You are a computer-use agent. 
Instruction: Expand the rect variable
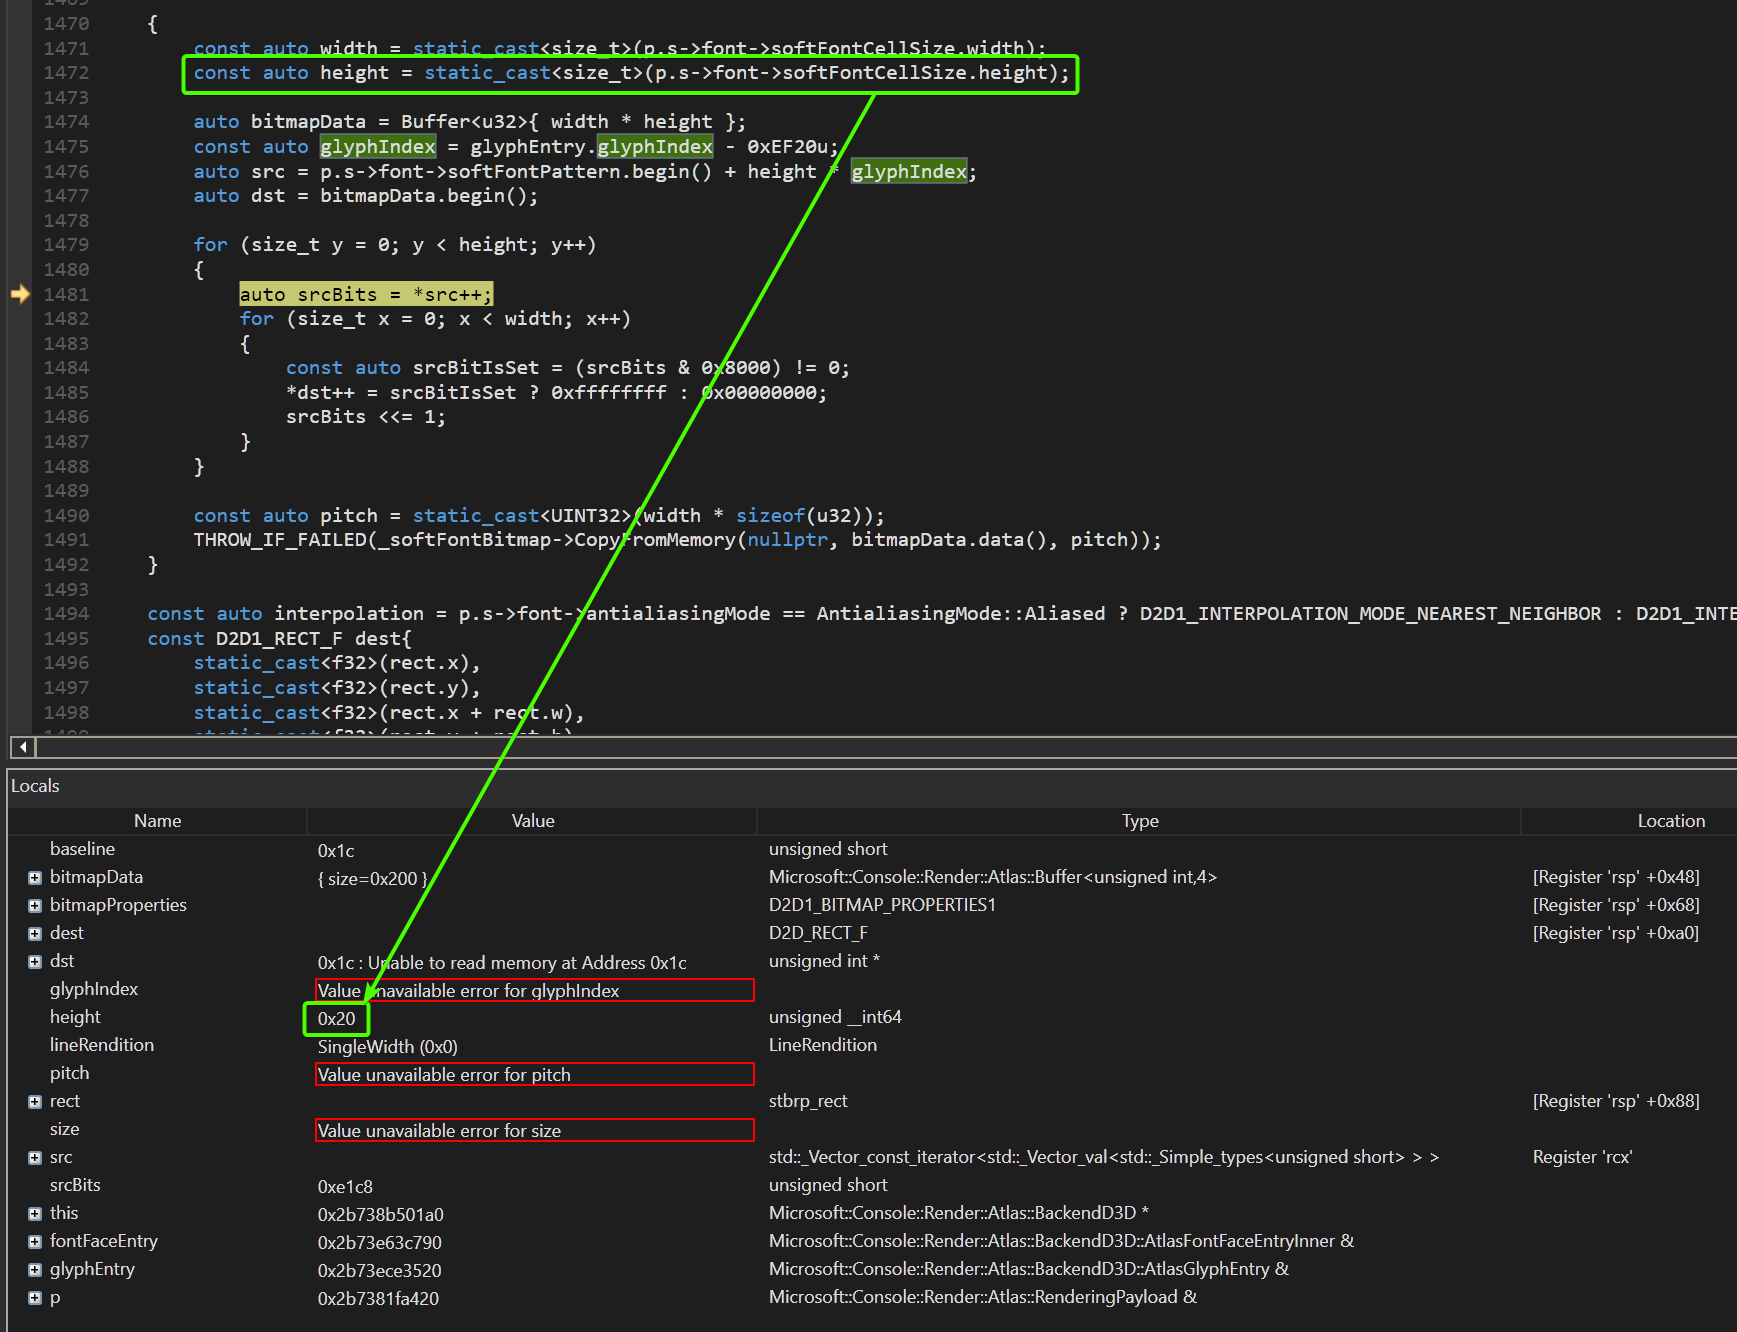35,1101
